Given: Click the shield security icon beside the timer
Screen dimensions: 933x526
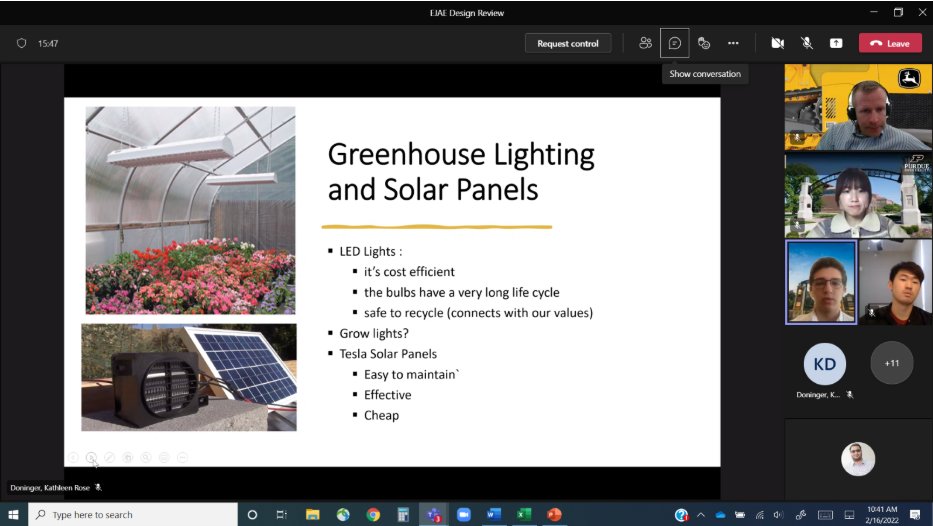Looking at the screenshot, I should [x=21, y=43].
